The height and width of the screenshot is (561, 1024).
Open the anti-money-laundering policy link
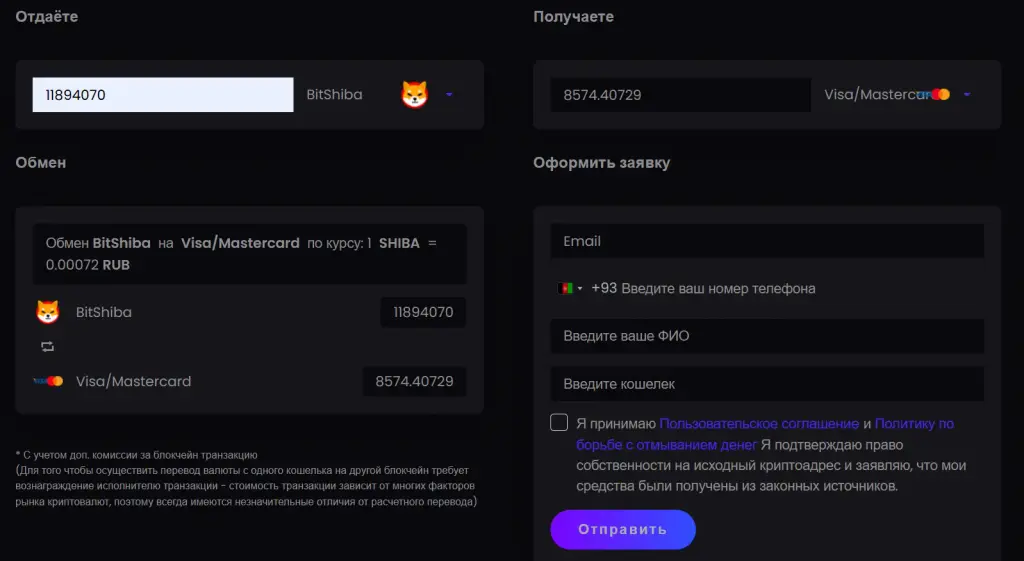[x=765, y=434]
